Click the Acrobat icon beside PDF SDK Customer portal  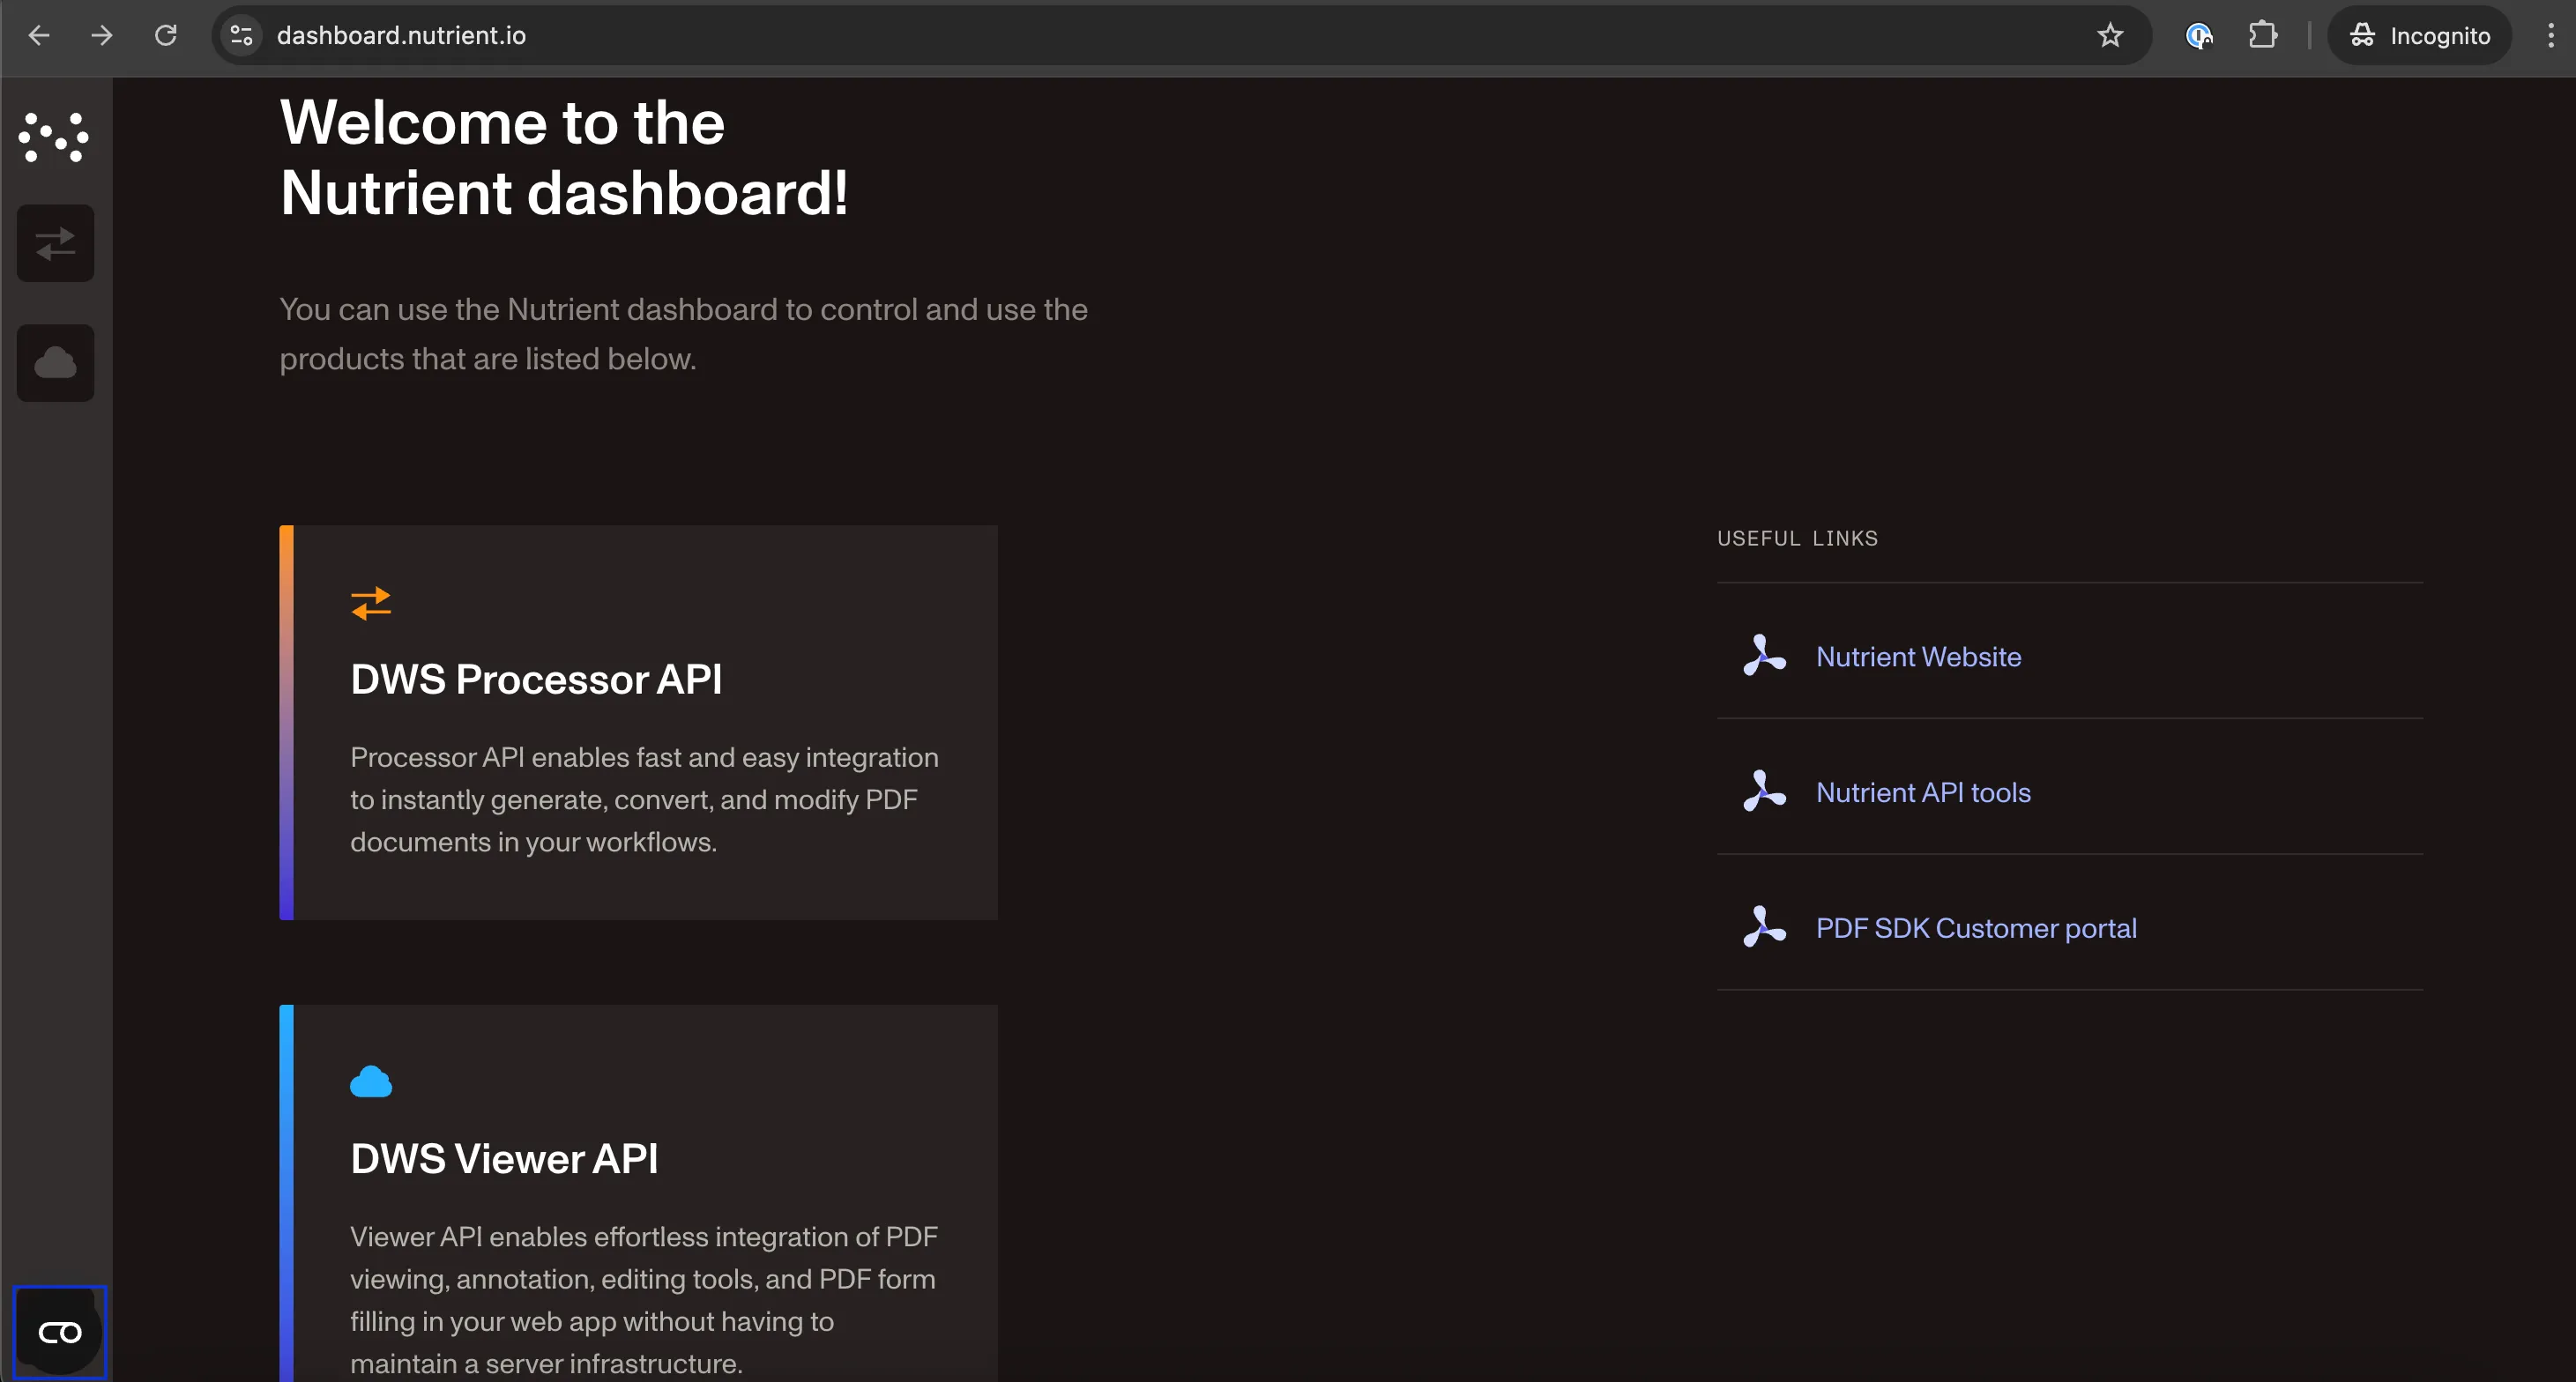click(x=1763, y=927)
